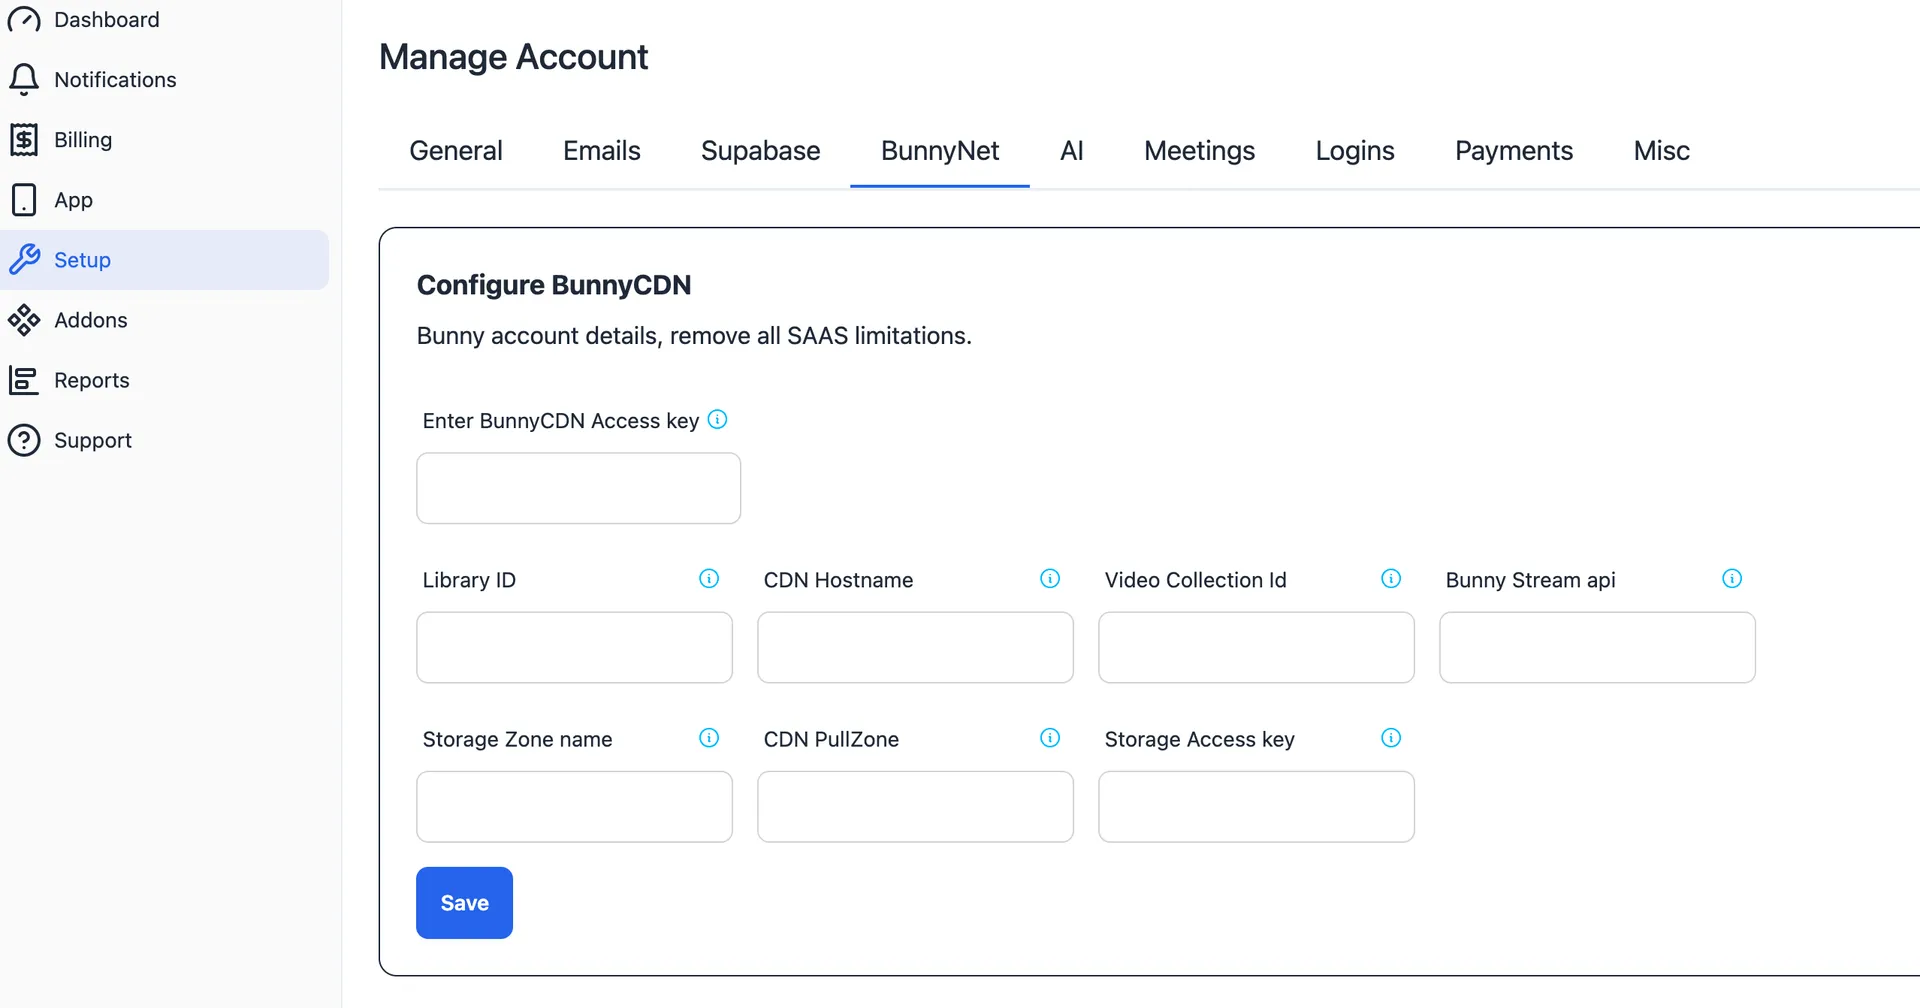Focus the Bunny Stream api field
Image resolution: width=1920 pixels, height=1008 pixels.
1598,647
